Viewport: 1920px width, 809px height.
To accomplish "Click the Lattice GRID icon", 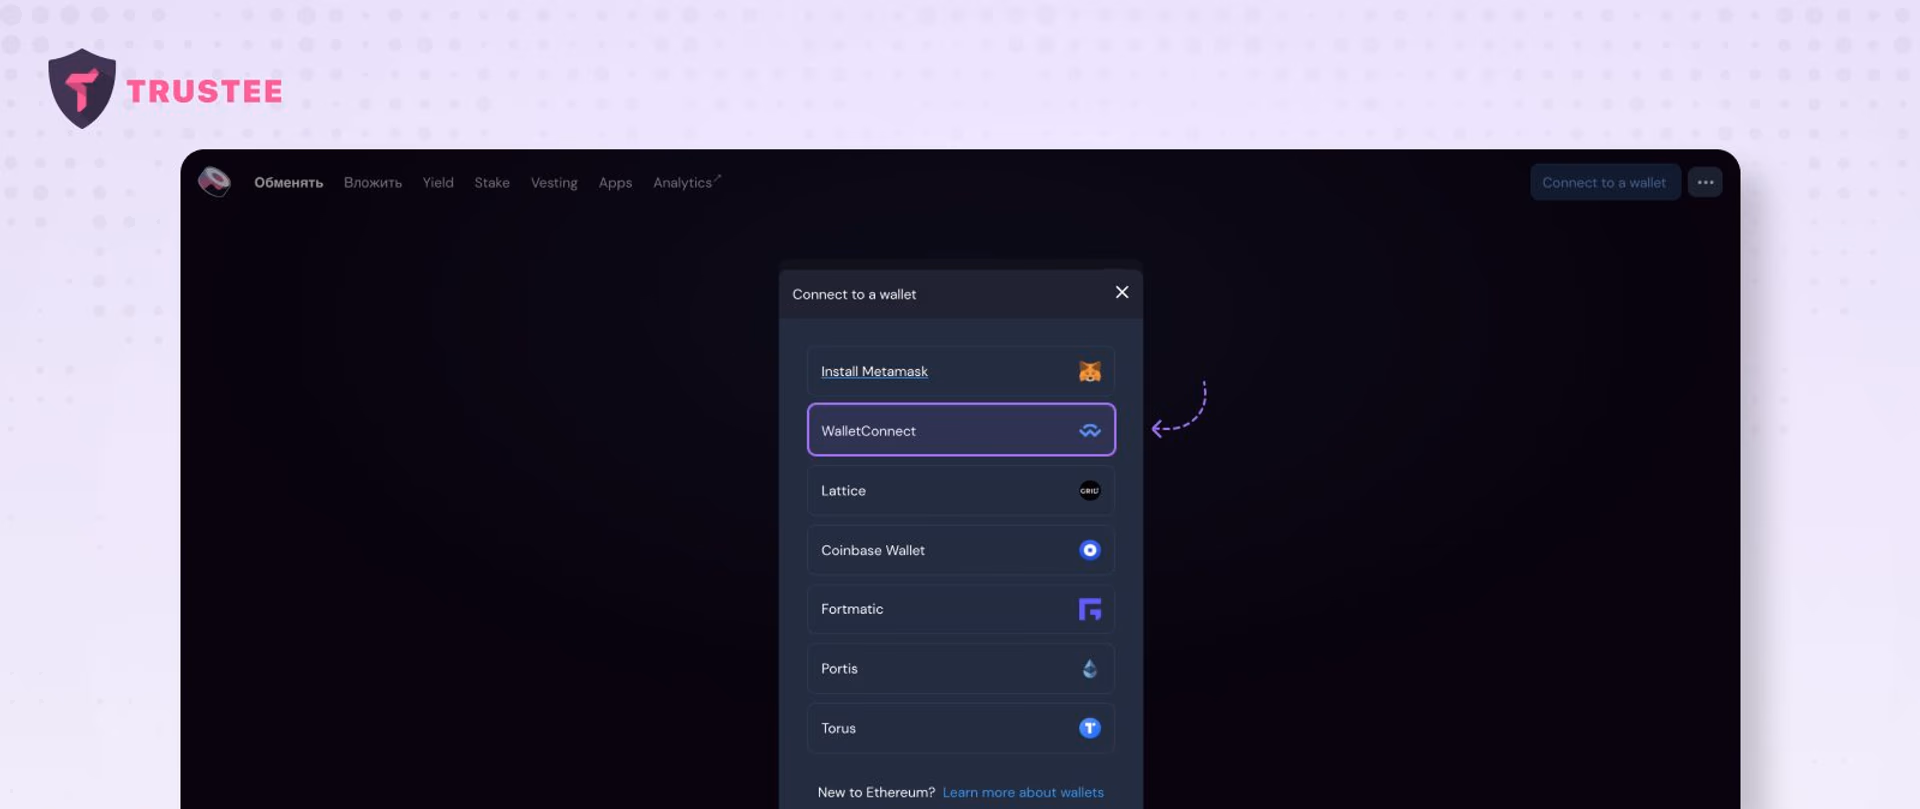I will point(1090,491).
